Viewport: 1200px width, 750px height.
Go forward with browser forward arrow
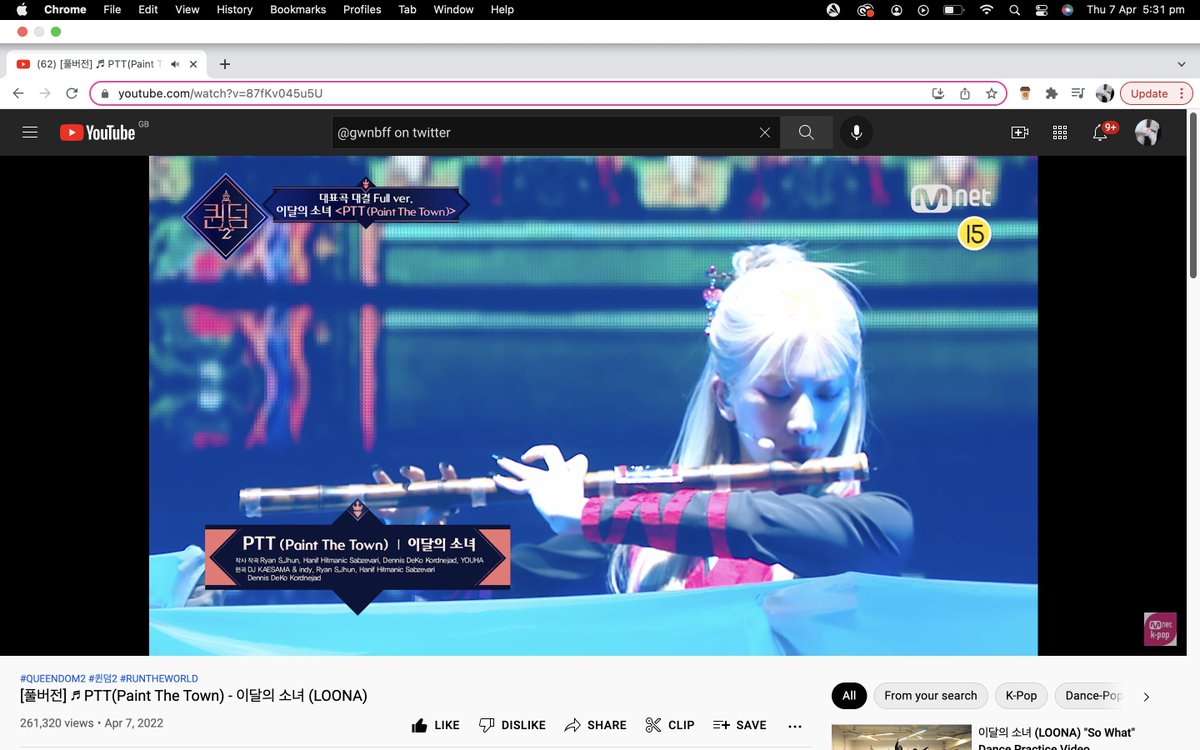point(44,93)
